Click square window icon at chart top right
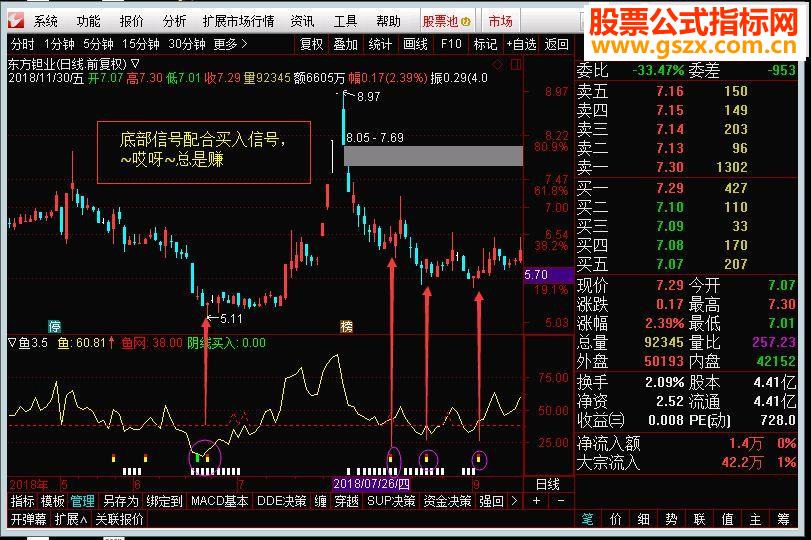Viewport: 811px width, 540px height. pos(515,65)
